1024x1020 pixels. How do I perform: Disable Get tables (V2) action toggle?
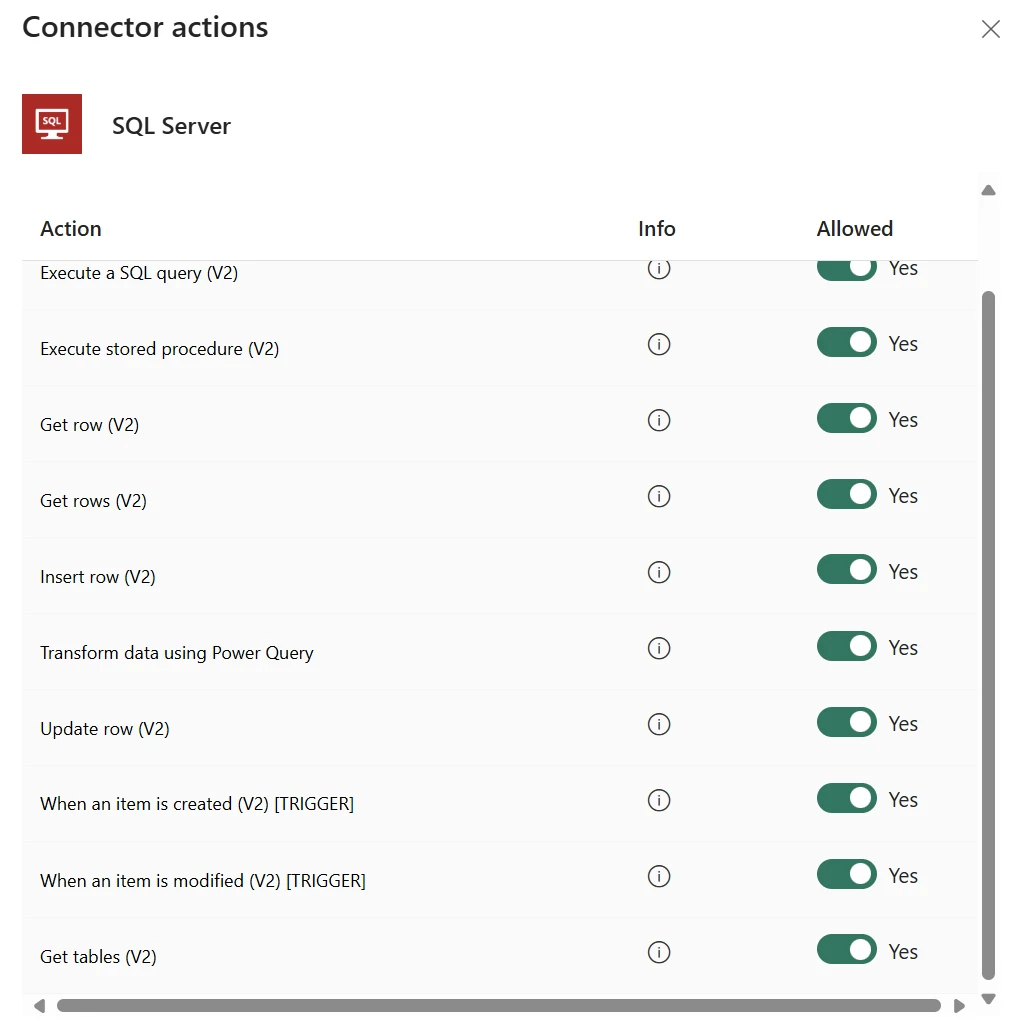pyautogui.click(x=846, y=951)
